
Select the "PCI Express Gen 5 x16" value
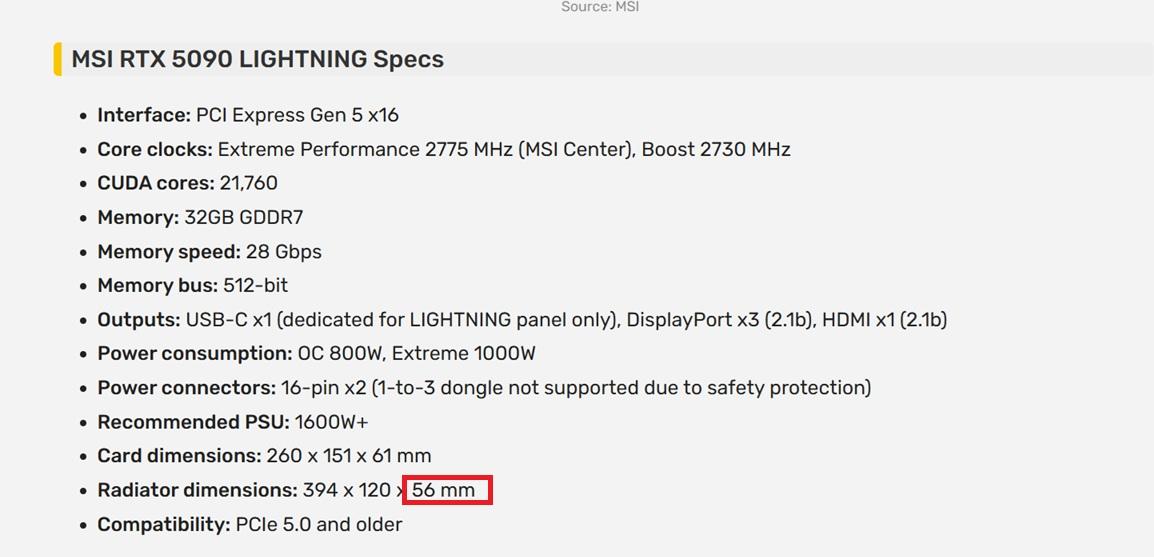[x=297, y=115]
